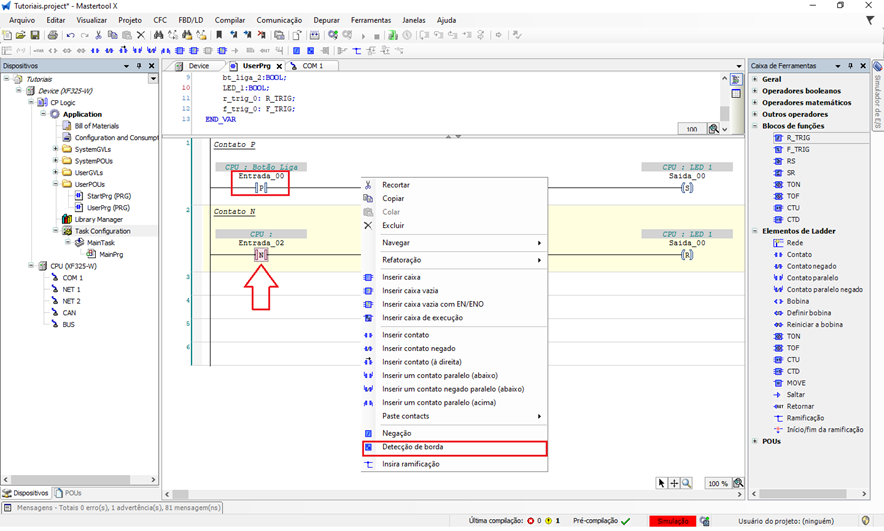Choose the MOVE ladder element
This screenshot has height=531, width=884.
[x=796, y=383]
